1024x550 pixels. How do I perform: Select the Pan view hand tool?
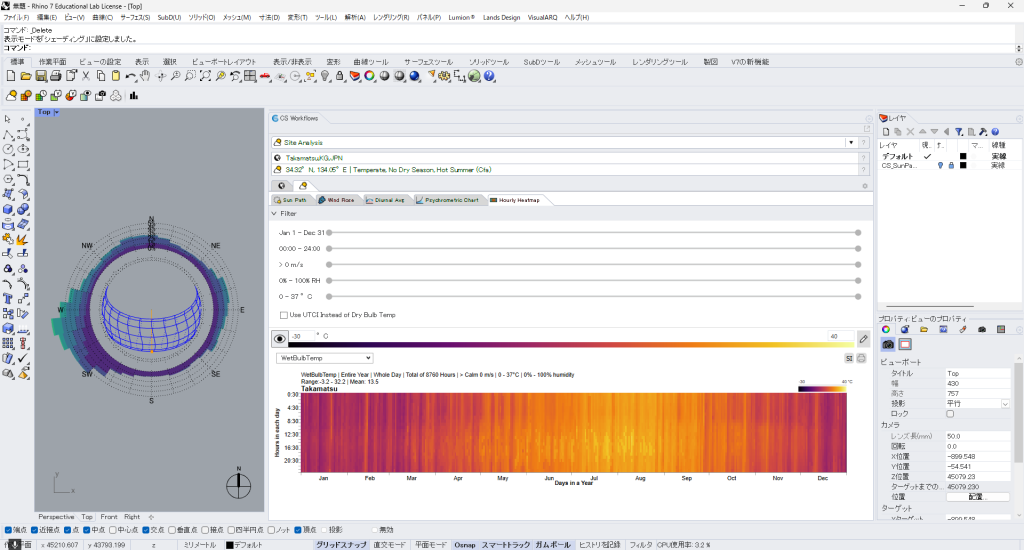(x=145, y=76)
